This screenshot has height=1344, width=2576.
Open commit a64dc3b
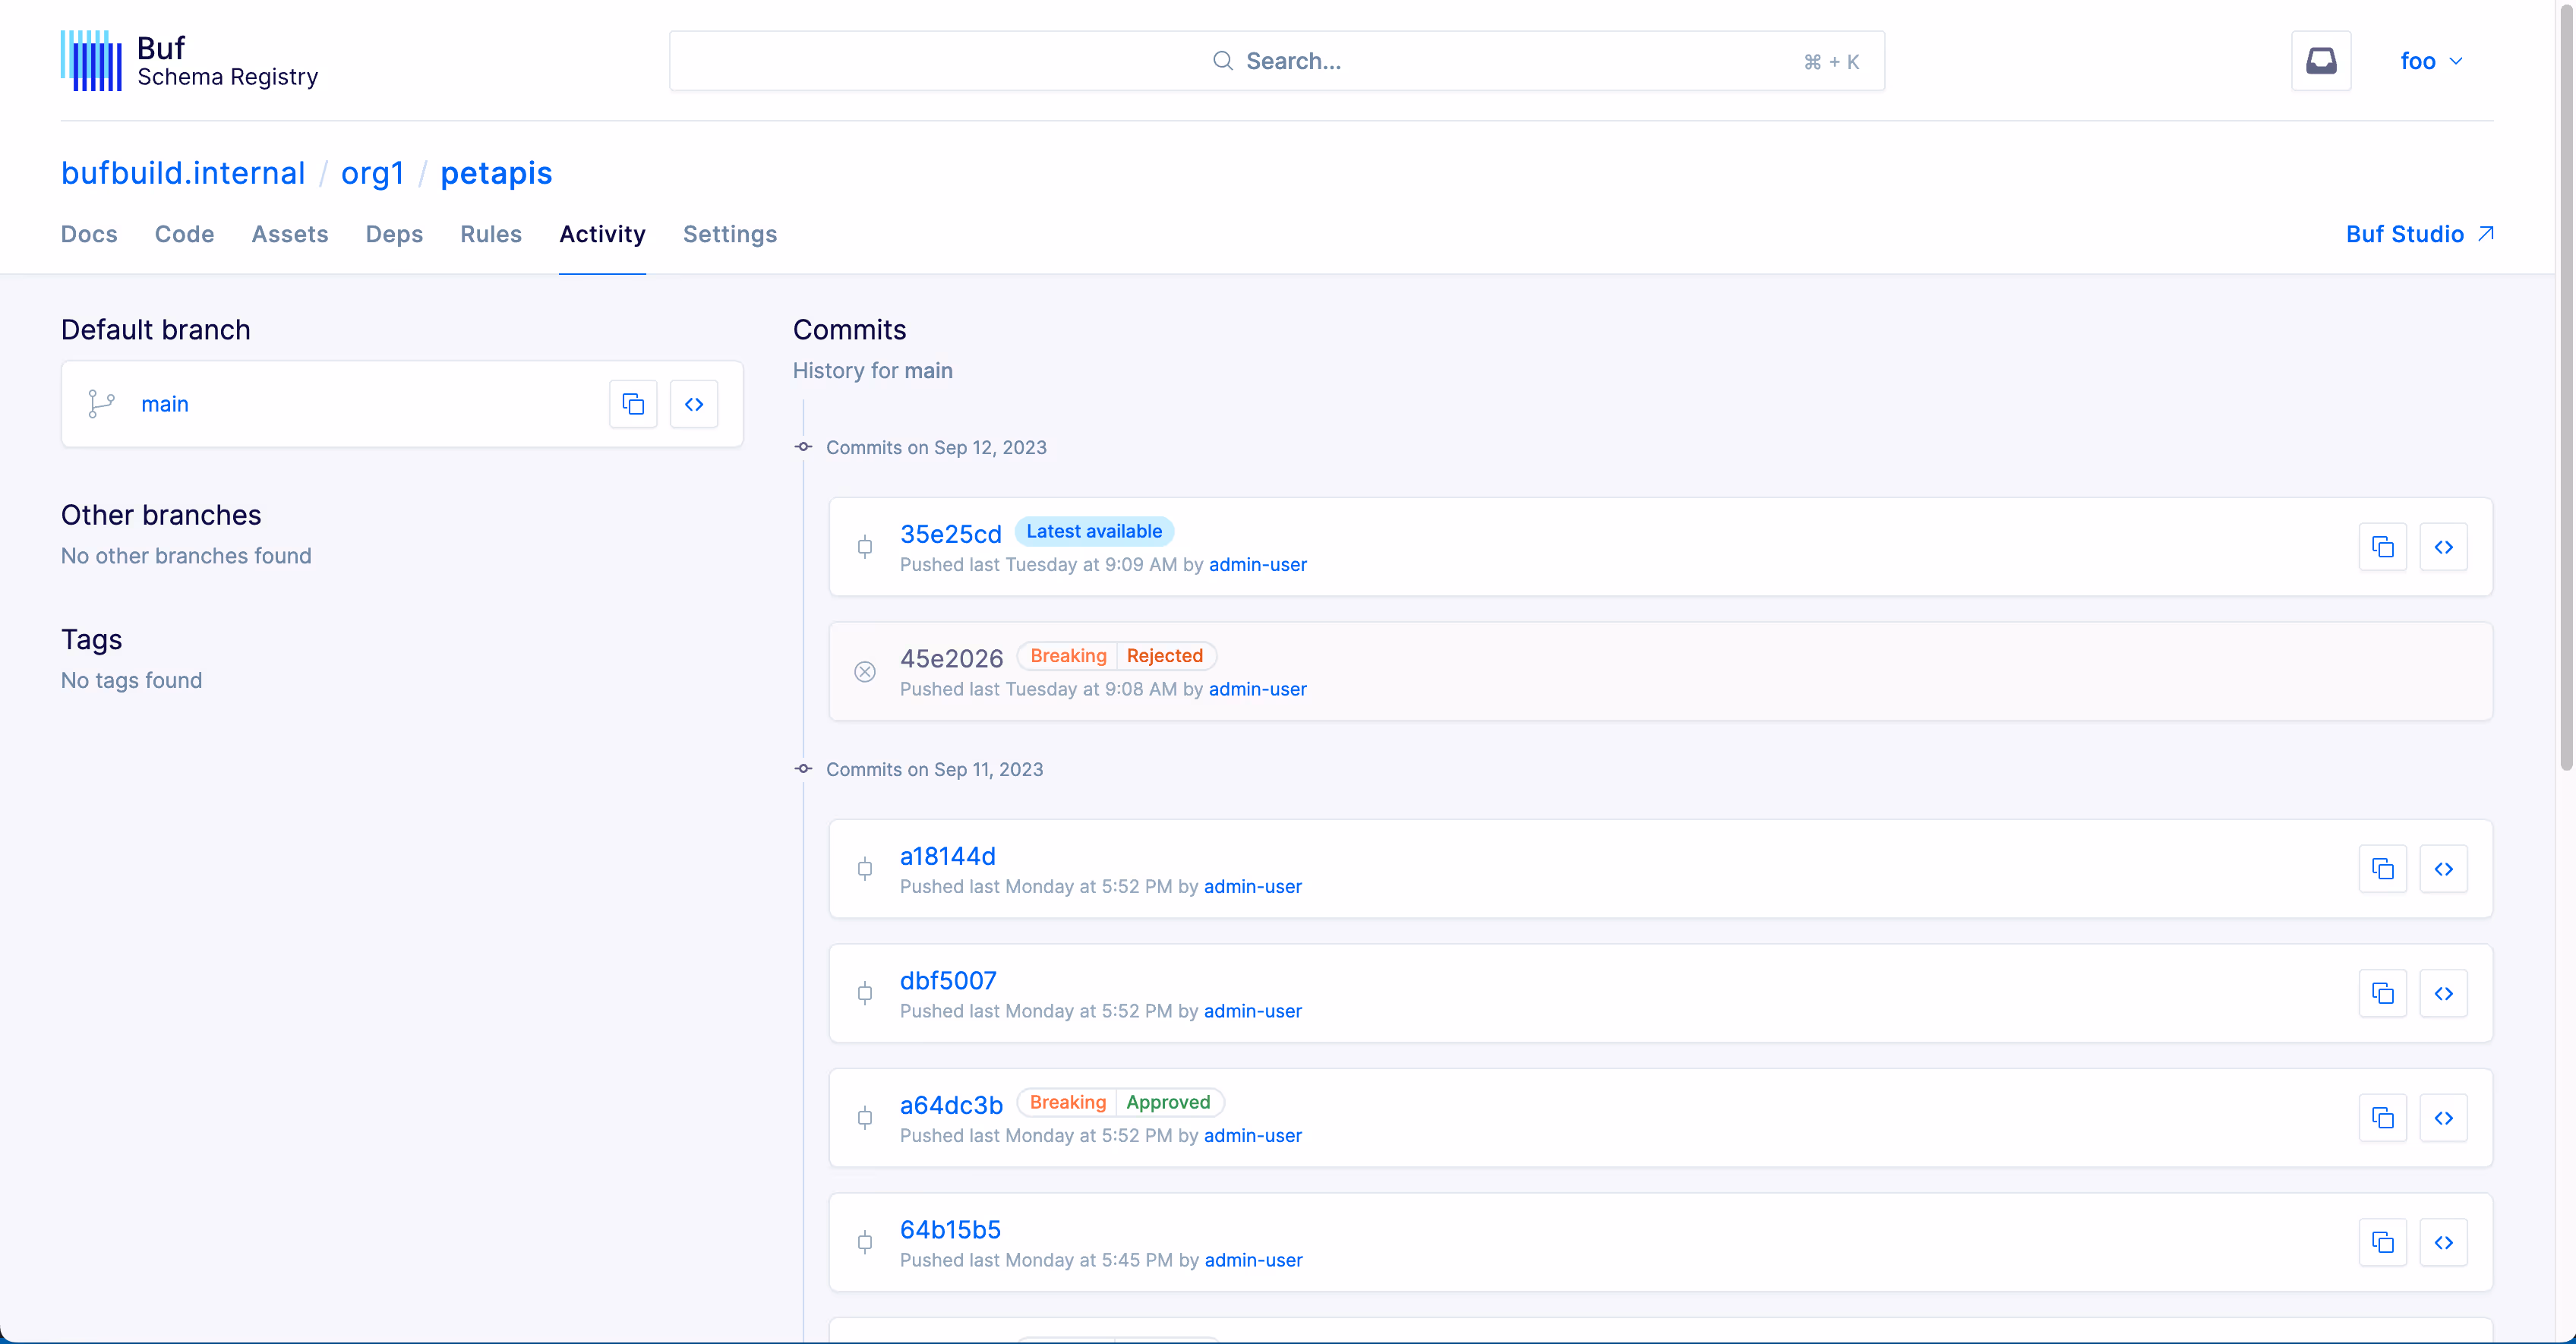[951, 1105]
